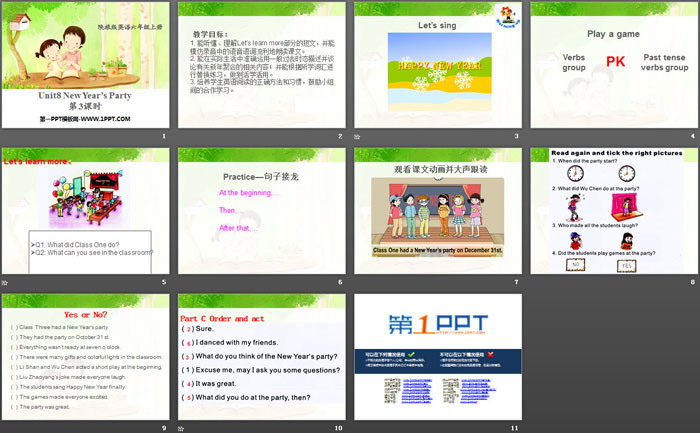This screenshot has width=700, height=433.
Task: Select slide 2 teaching objectives thumbnail
Action: point(262,65)
